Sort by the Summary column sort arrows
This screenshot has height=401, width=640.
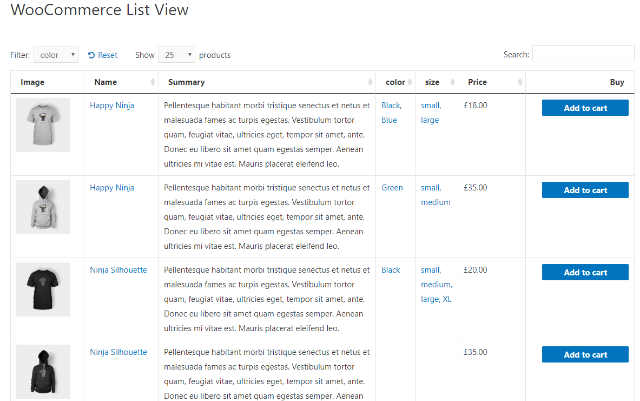[x=370, y=82]
